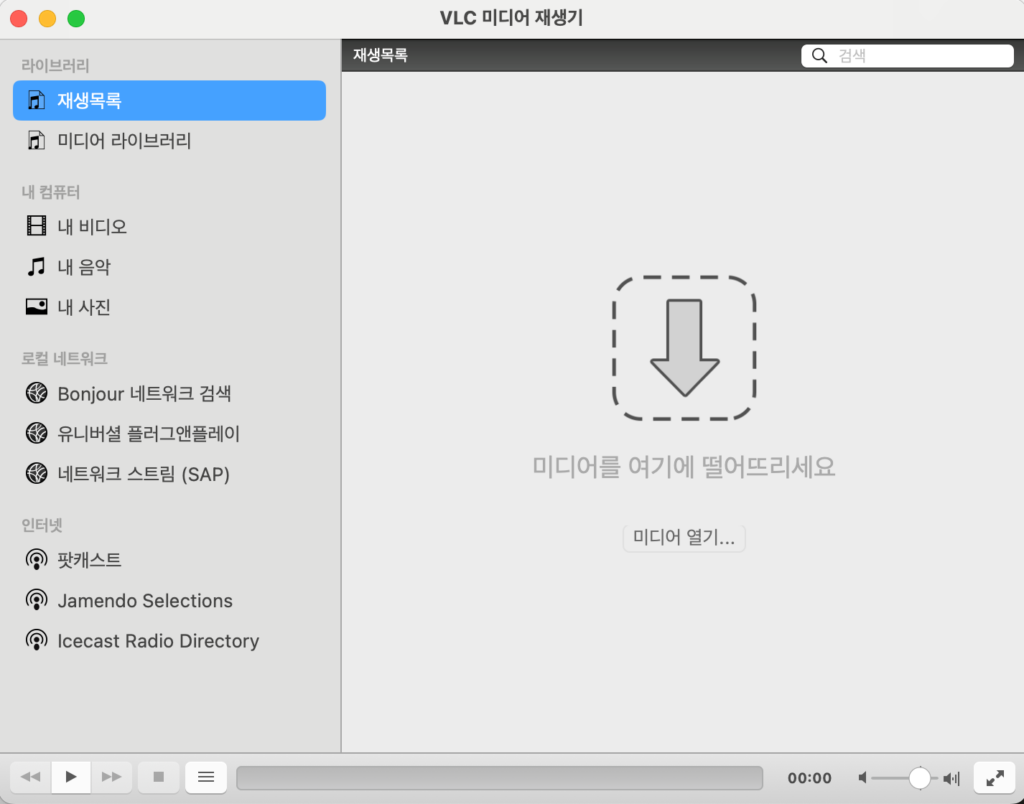1024x804 pixels.
Task: Click the broadcast icon beside Icecast Radio Directory
Action: 37,640
